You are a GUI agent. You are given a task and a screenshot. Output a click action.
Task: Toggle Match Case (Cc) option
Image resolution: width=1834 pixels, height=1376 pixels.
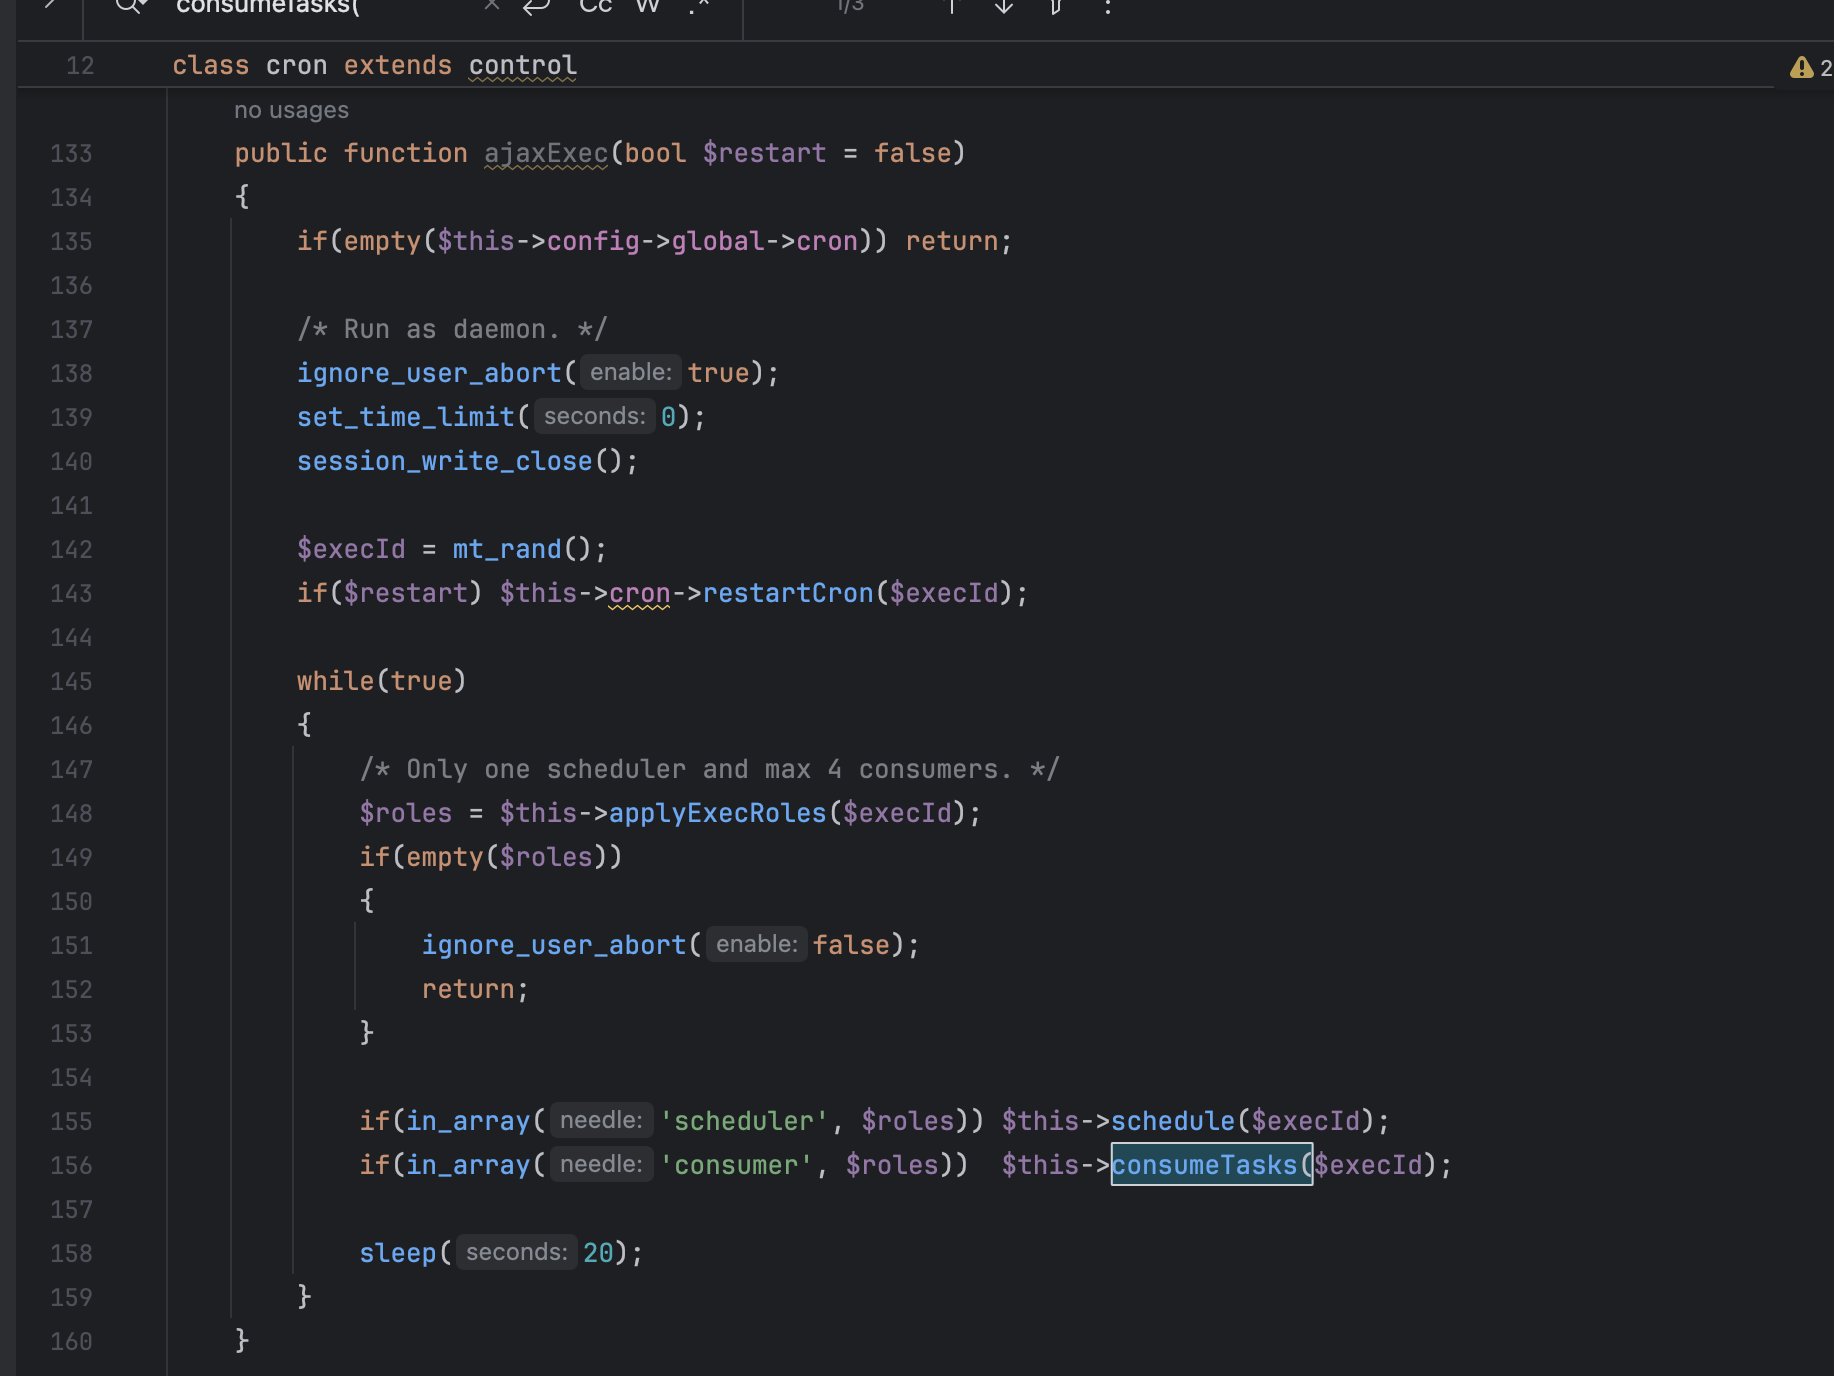point(595,6)
